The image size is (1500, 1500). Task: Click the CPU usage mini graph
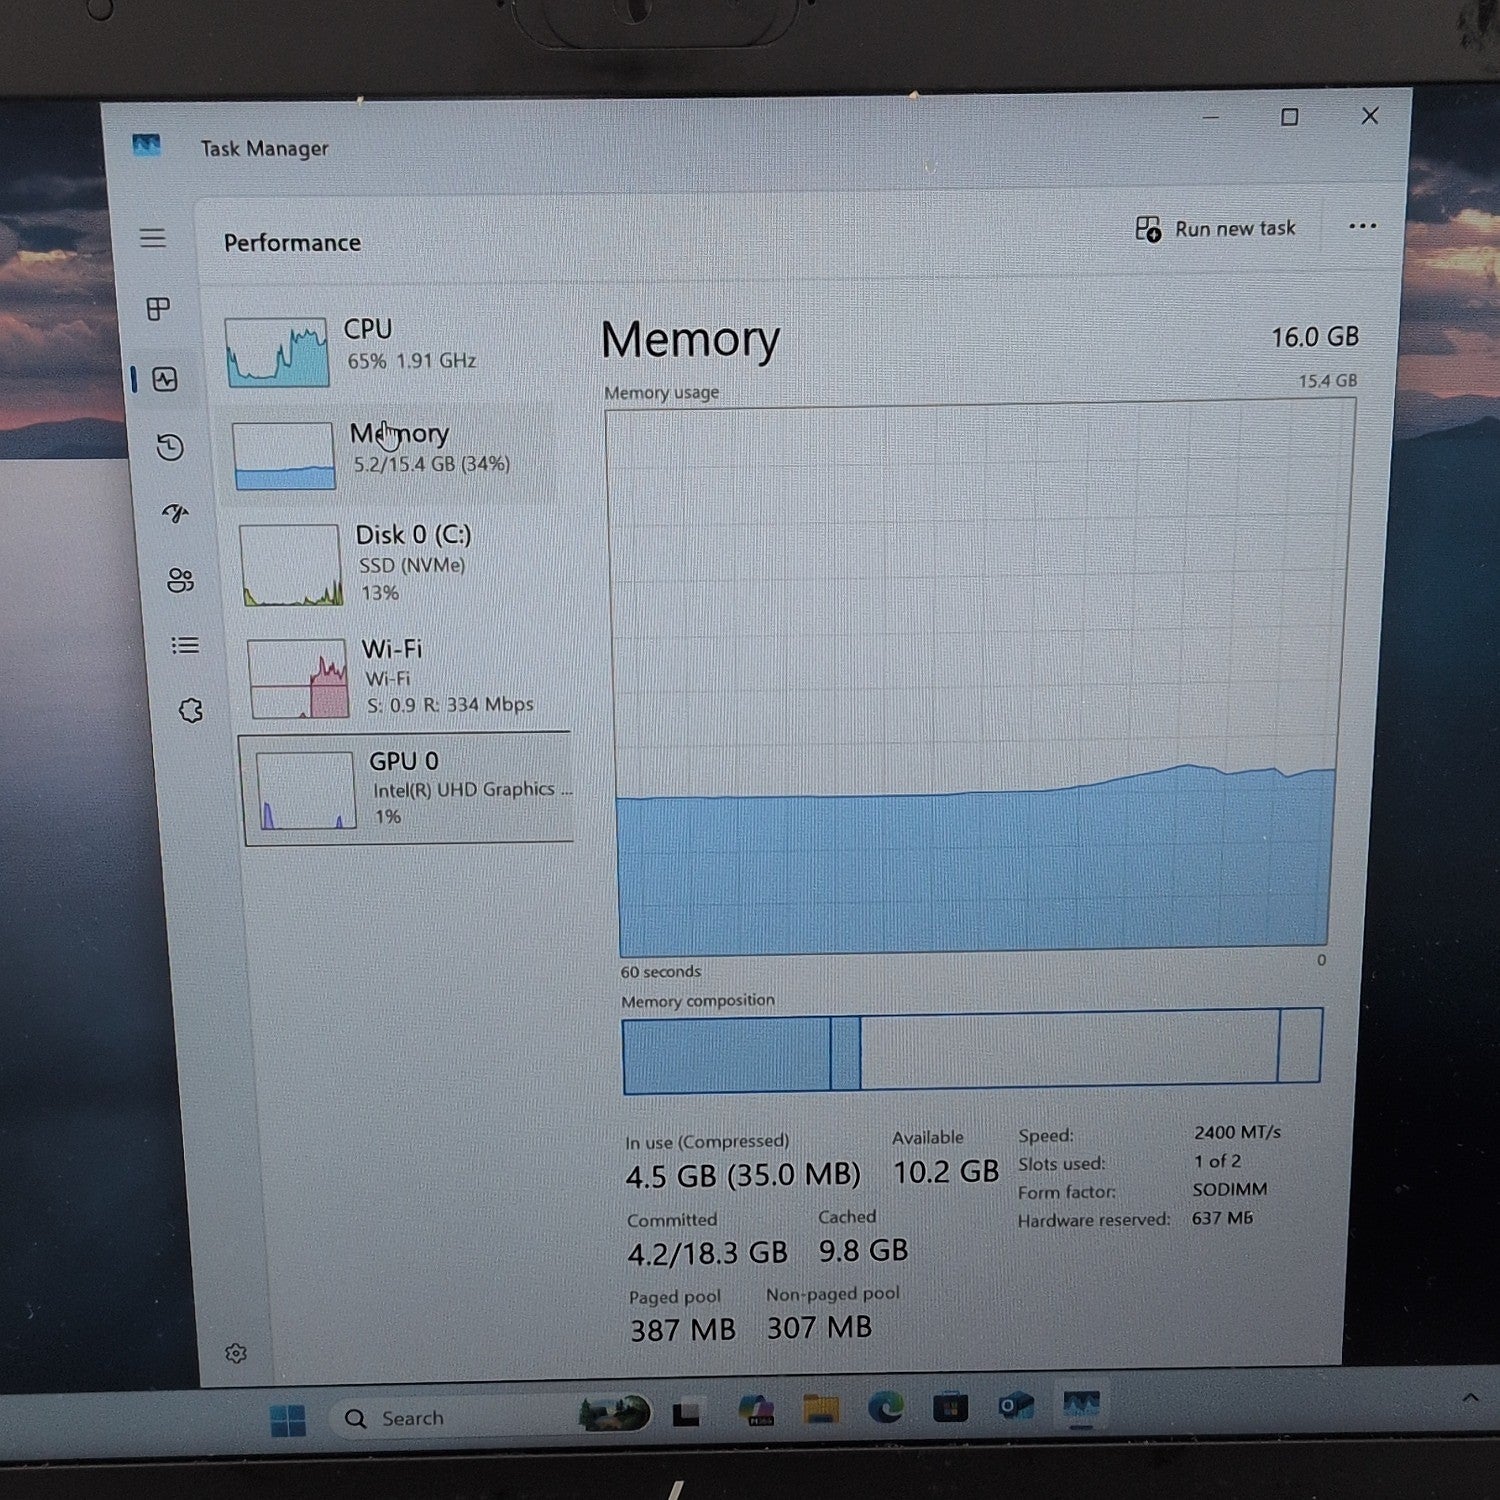tap(277, 352)
